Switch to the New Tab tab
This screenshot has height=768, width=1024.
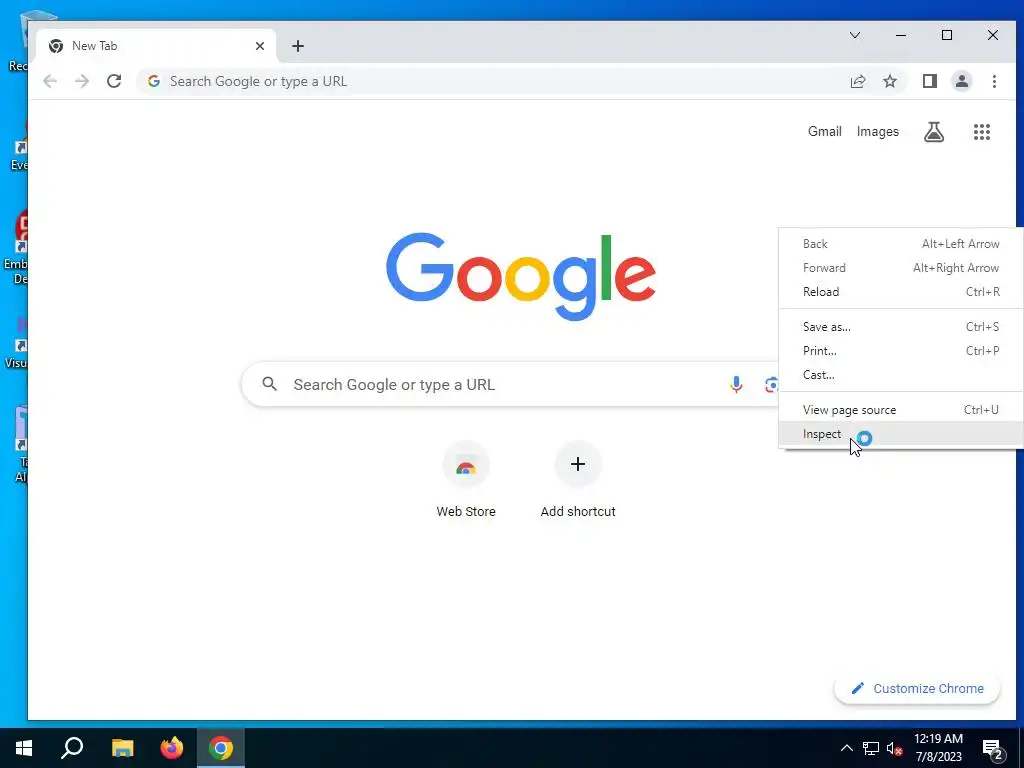point(157,46)
